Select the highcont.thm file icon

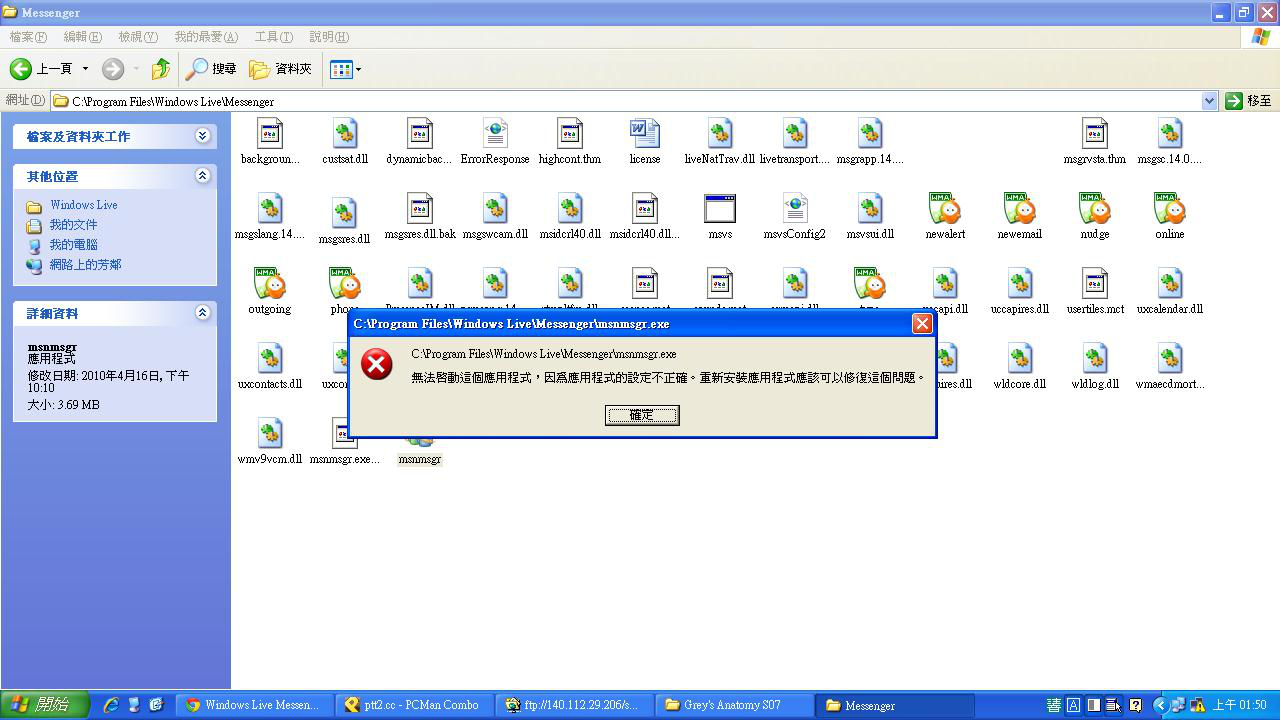570,133
